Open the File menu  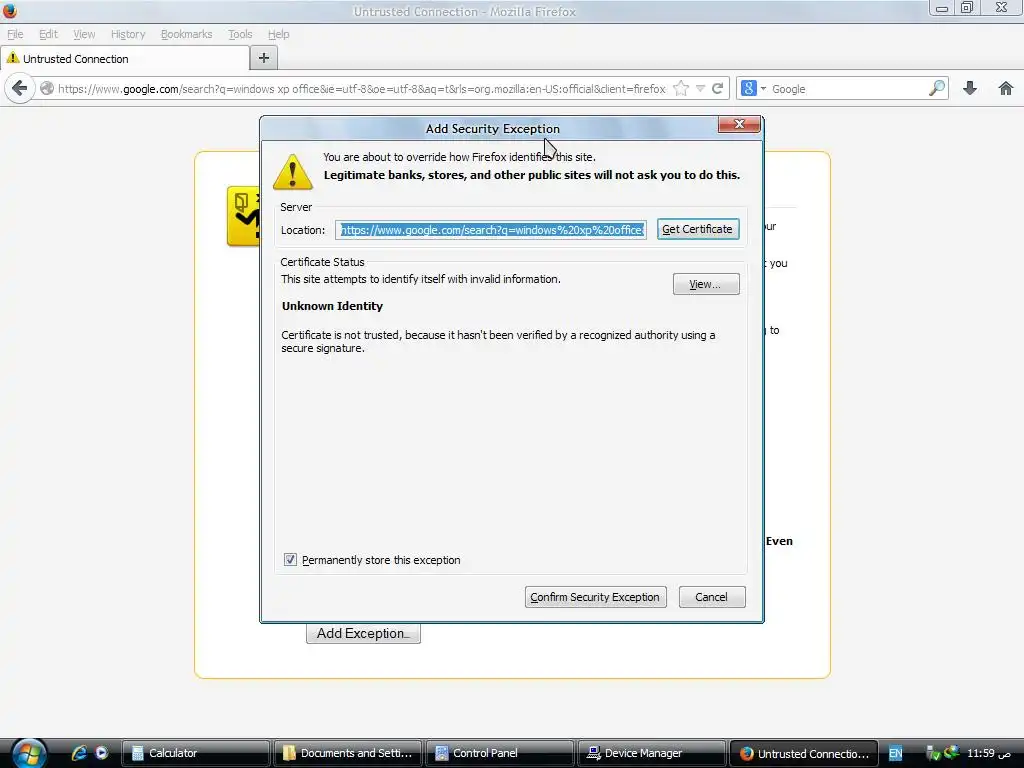[15, 34]
